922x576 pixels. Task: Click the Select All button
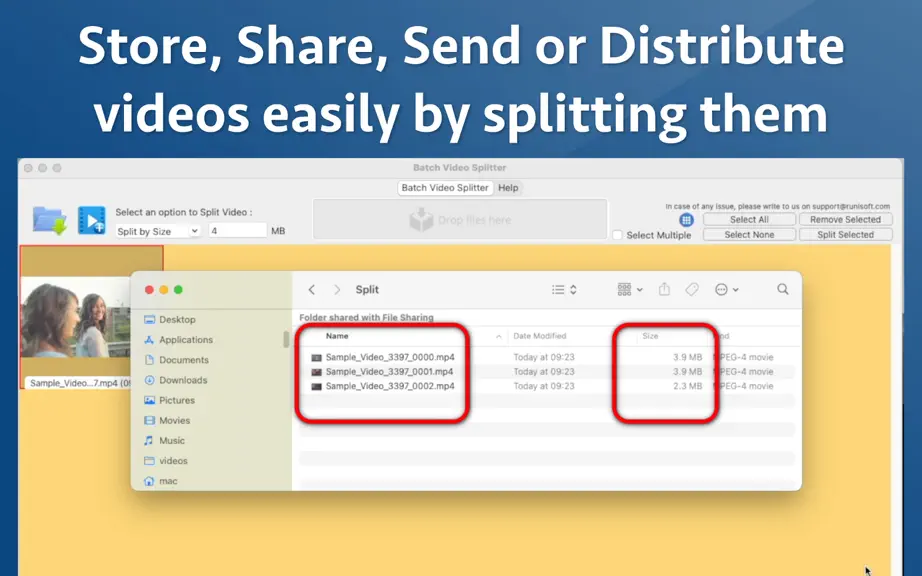coord(749,219)
